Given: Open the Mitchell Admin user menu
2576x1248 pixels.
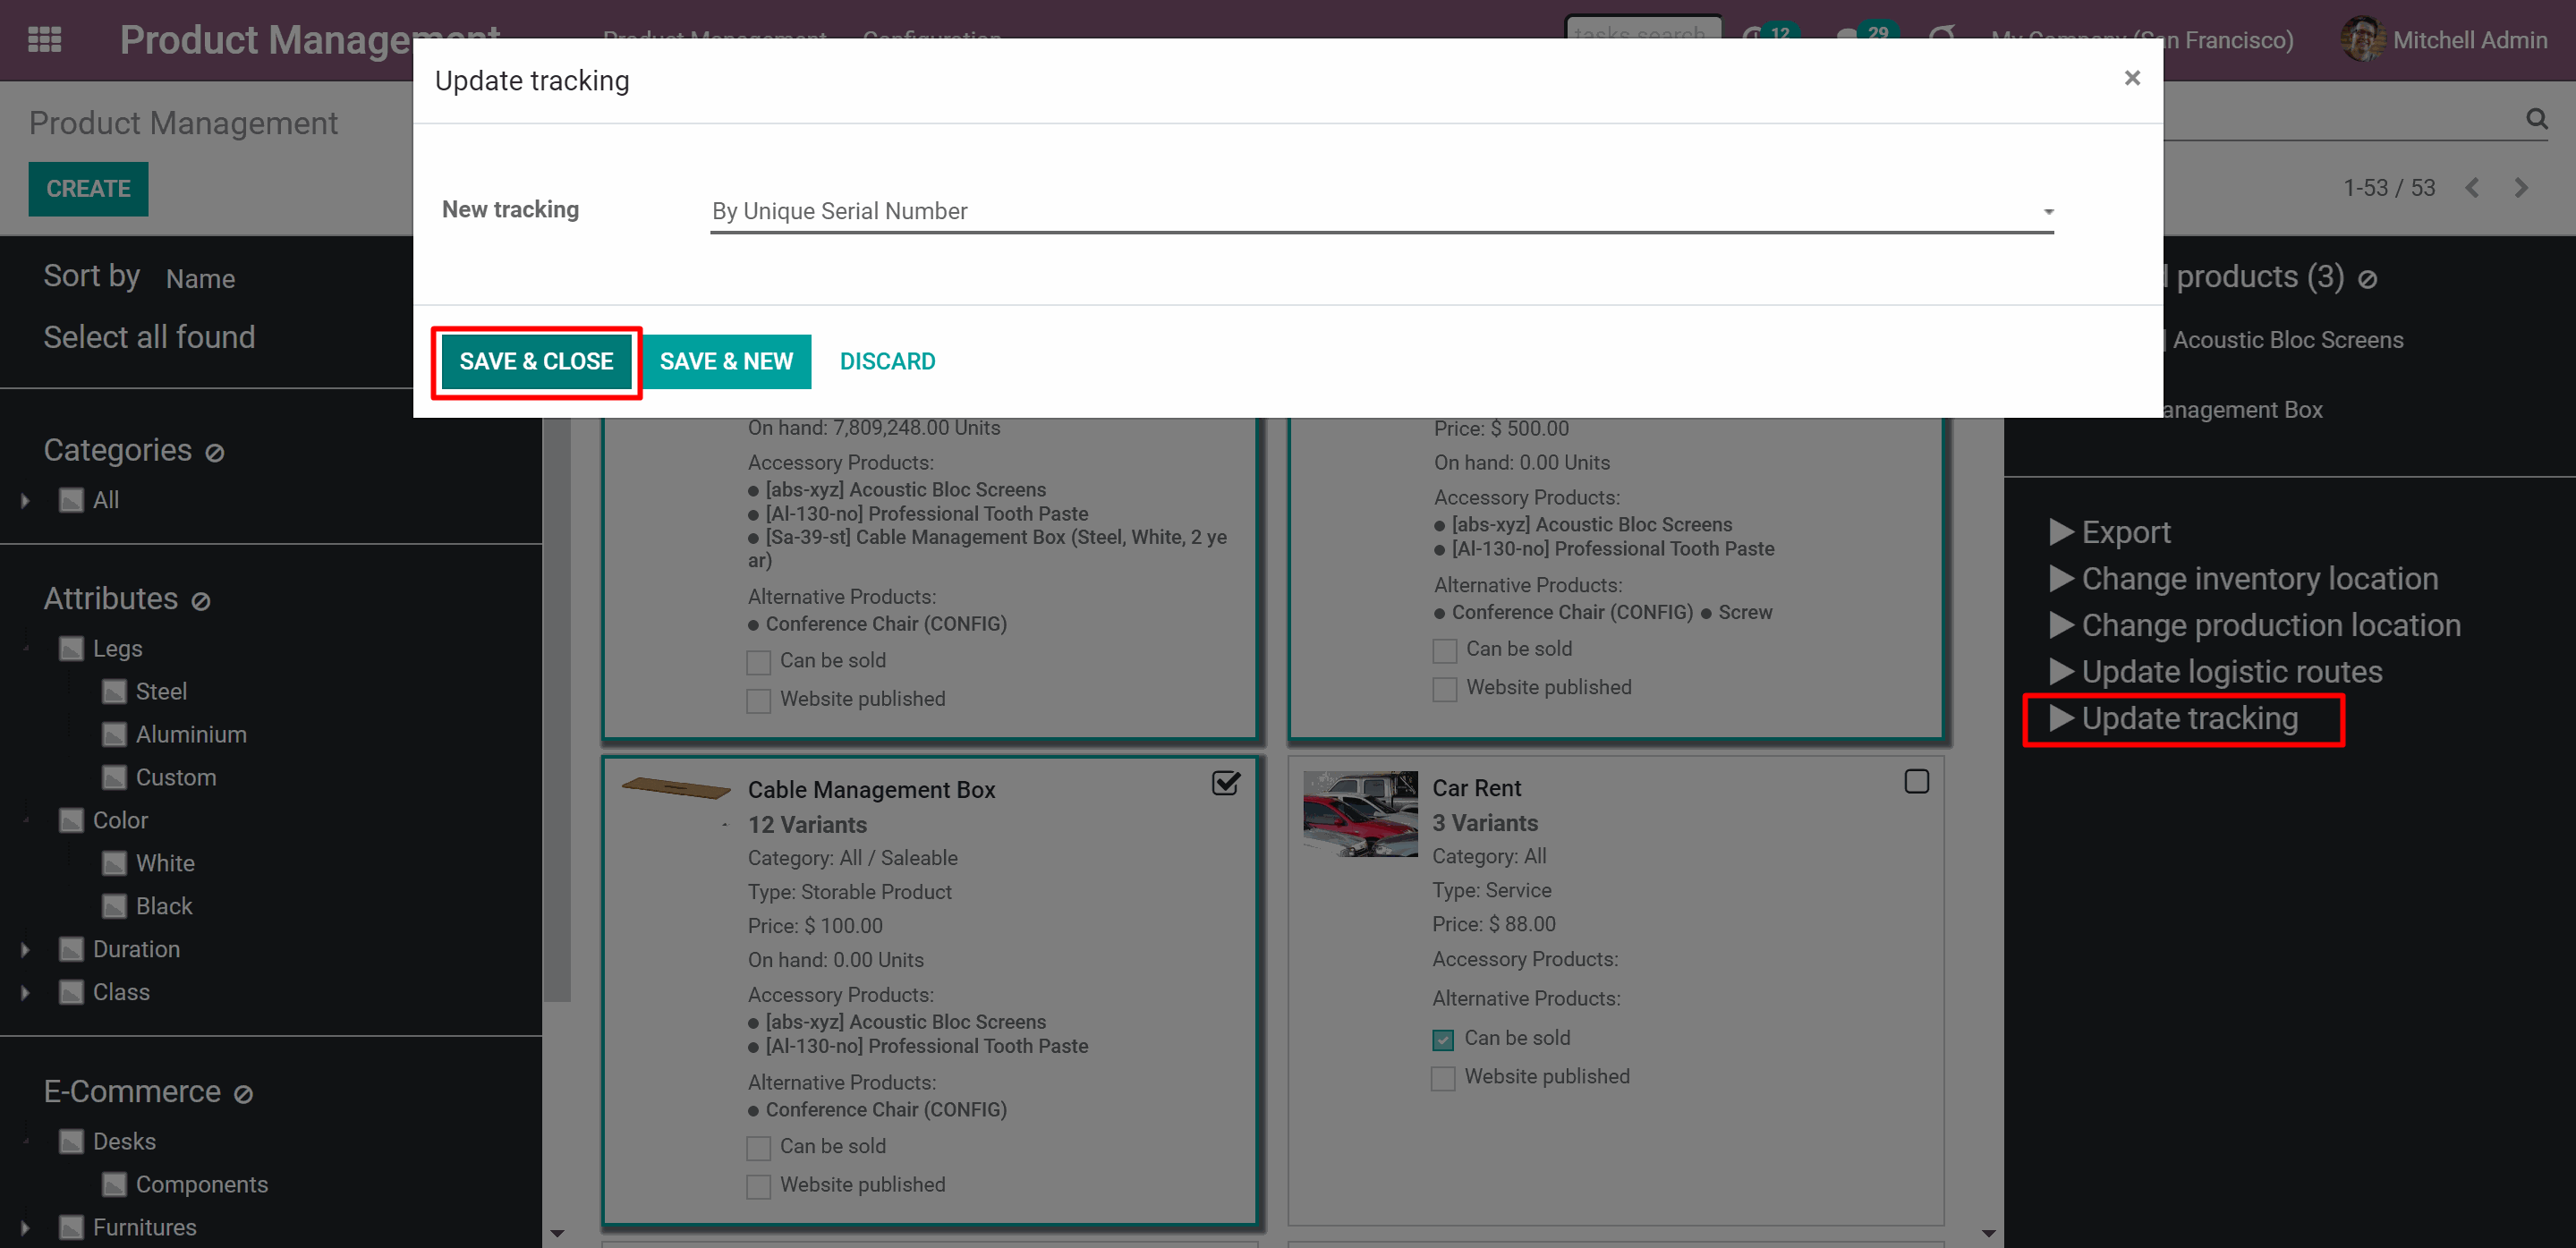Looking at the screenshot, I should [2444, 40].
